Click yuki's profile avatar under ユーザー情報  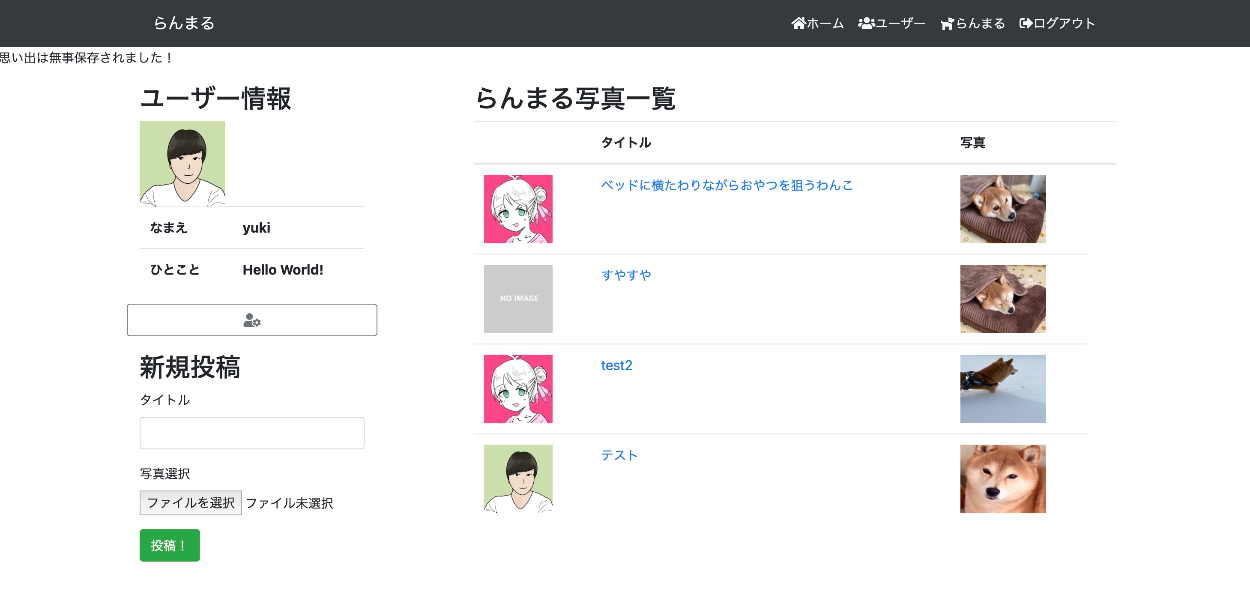[182, 163]
